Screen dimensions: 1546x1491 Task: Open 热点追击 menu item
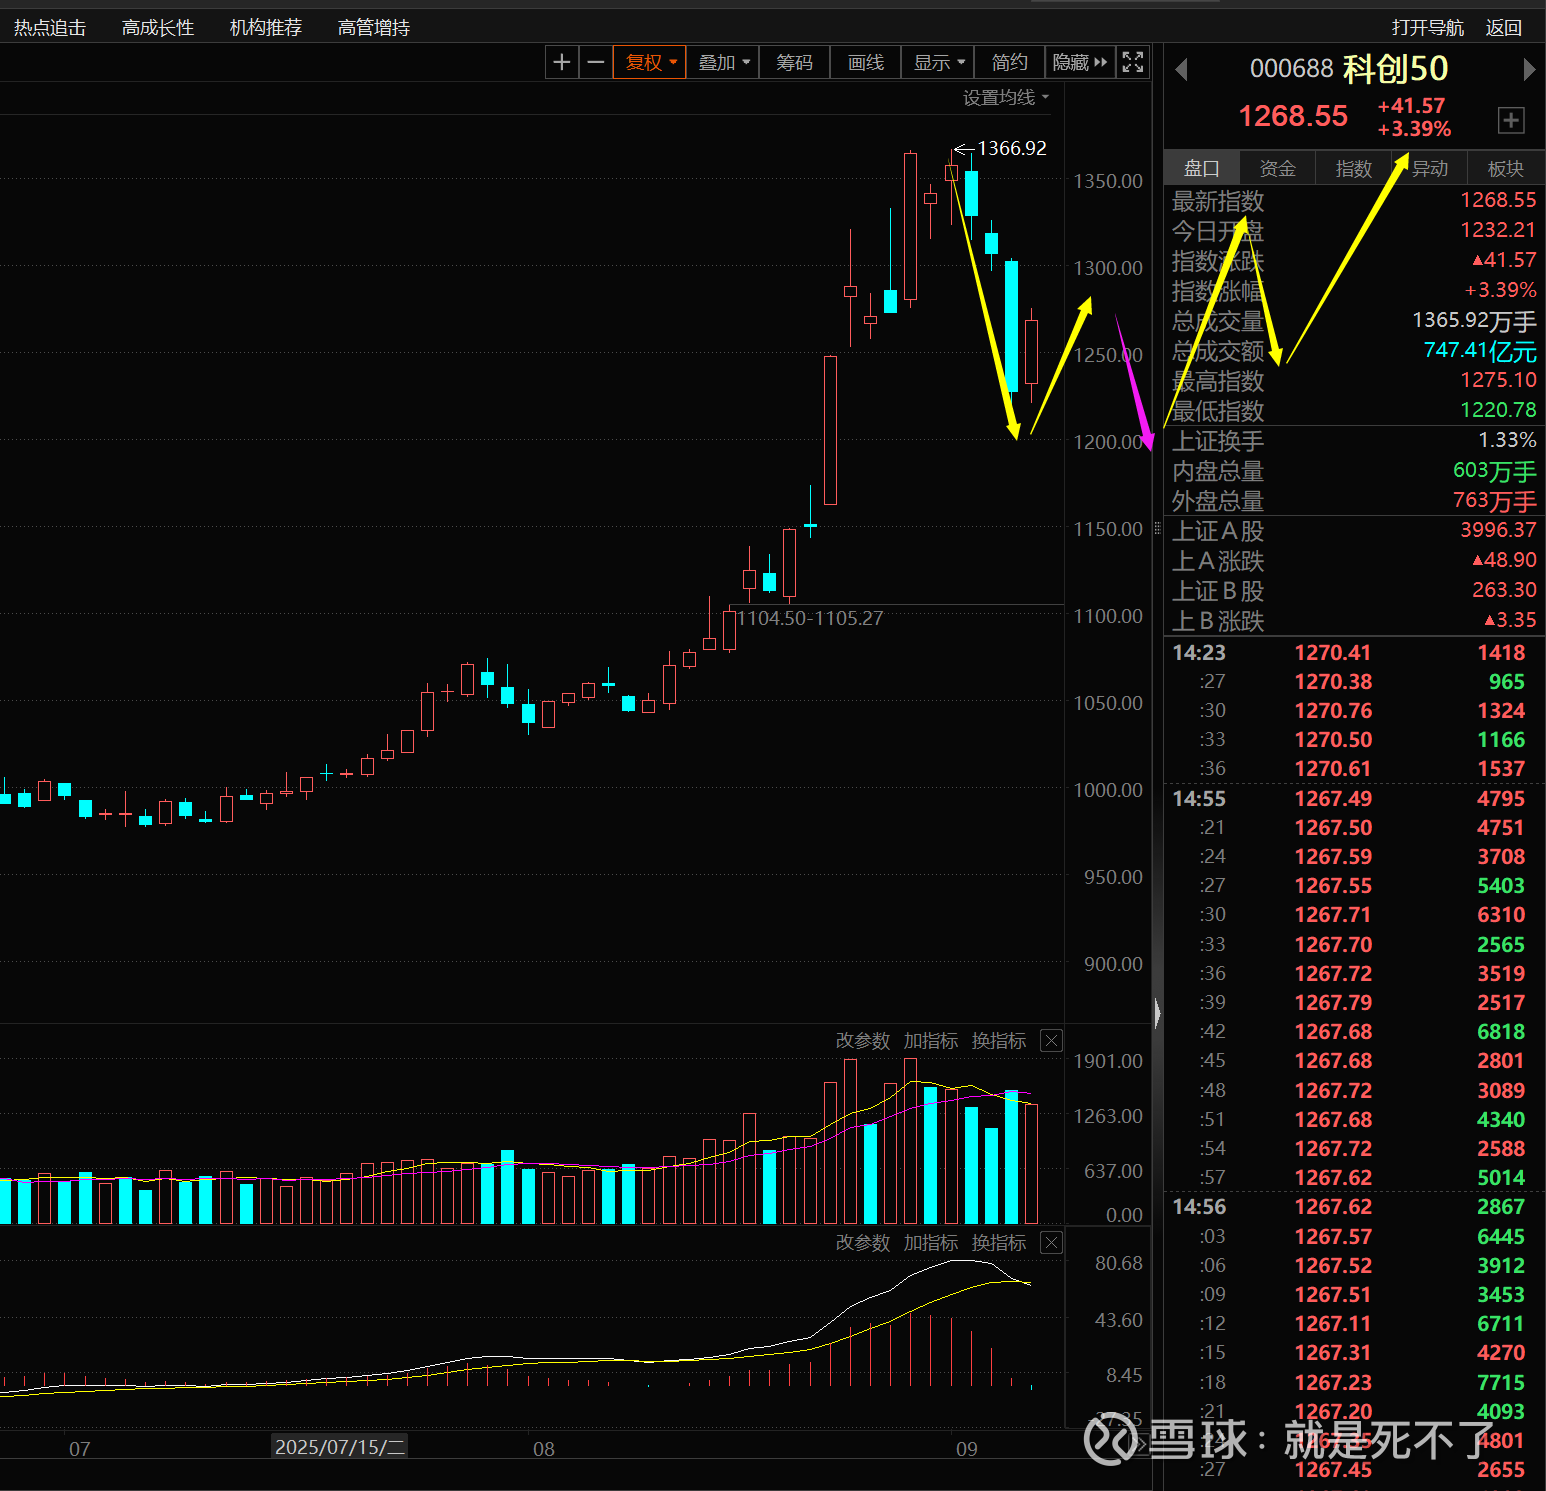[50, 28]
